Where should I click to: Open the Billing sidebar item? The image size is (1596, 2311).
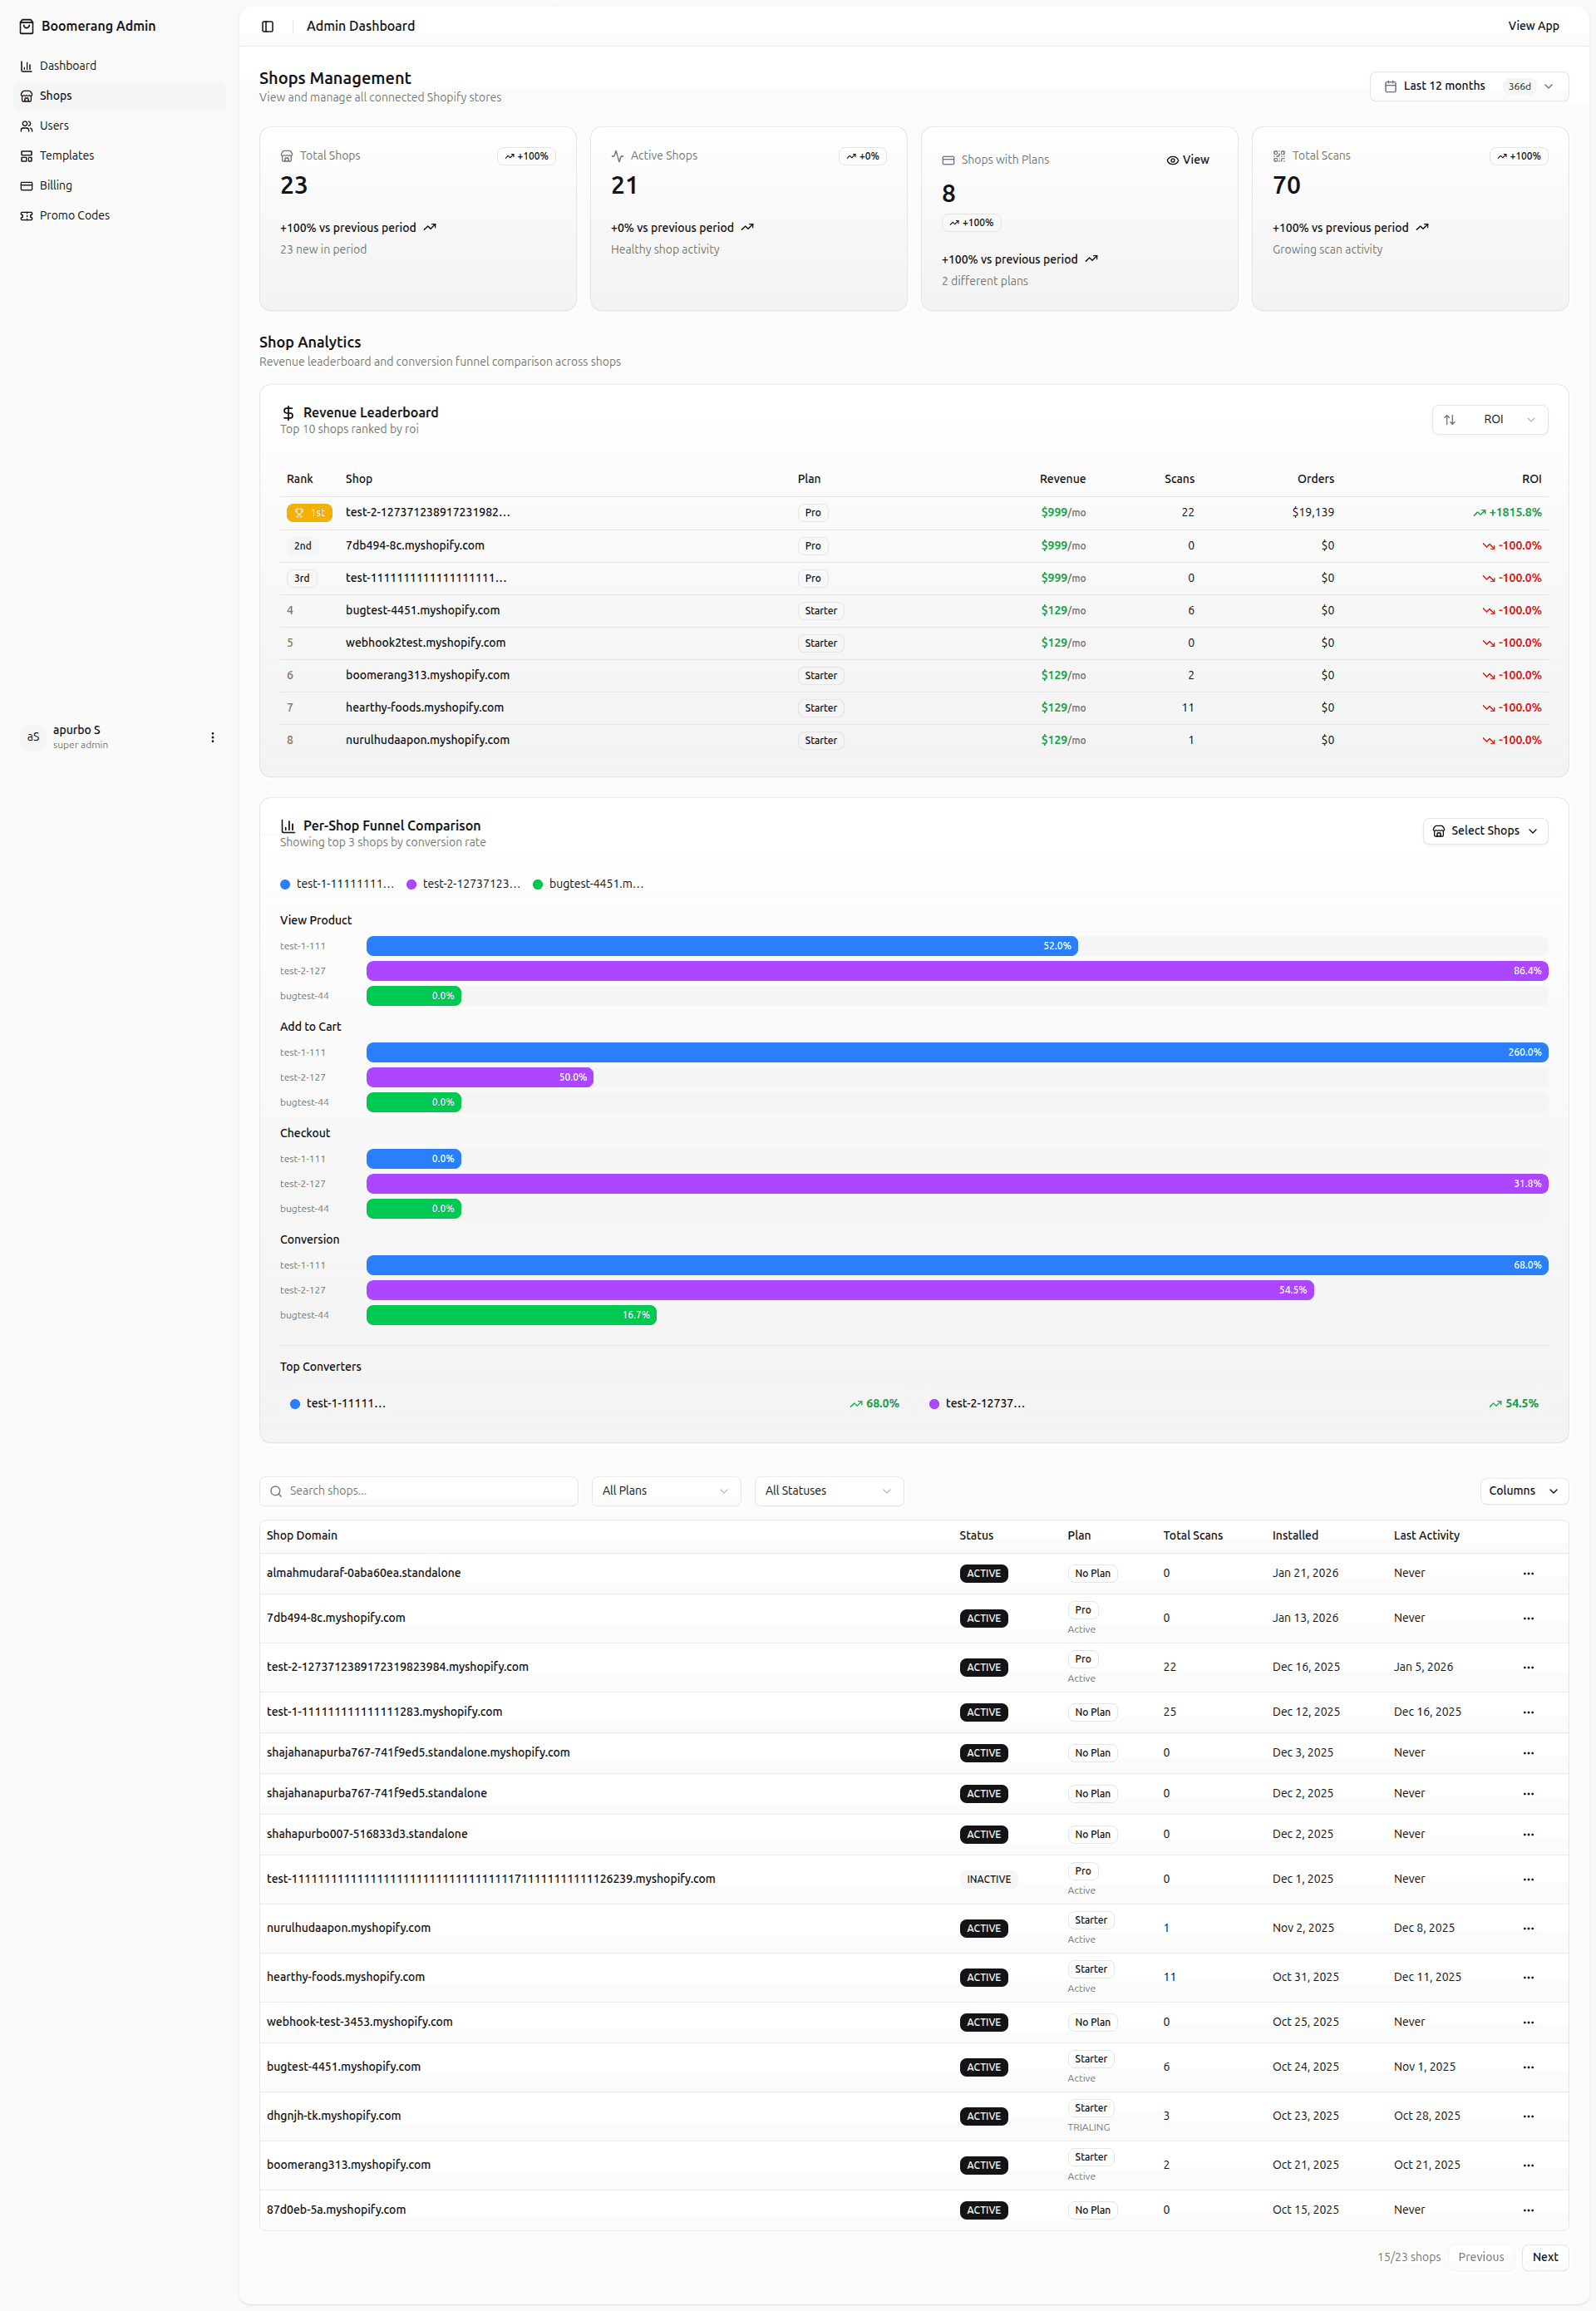click(56, 186)
